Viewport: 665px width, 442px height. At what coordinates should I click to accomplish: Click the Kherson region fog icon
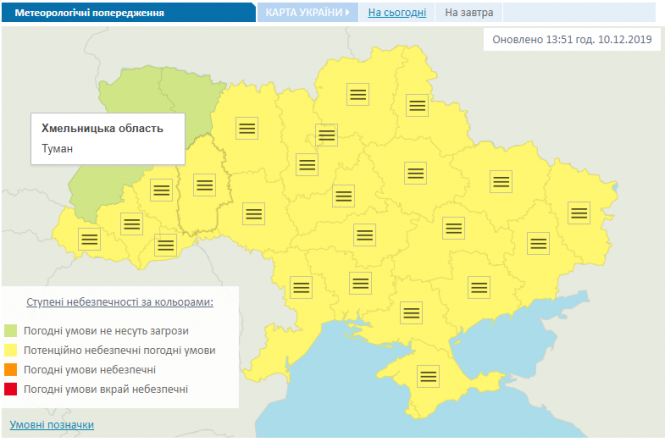(411, 312)
